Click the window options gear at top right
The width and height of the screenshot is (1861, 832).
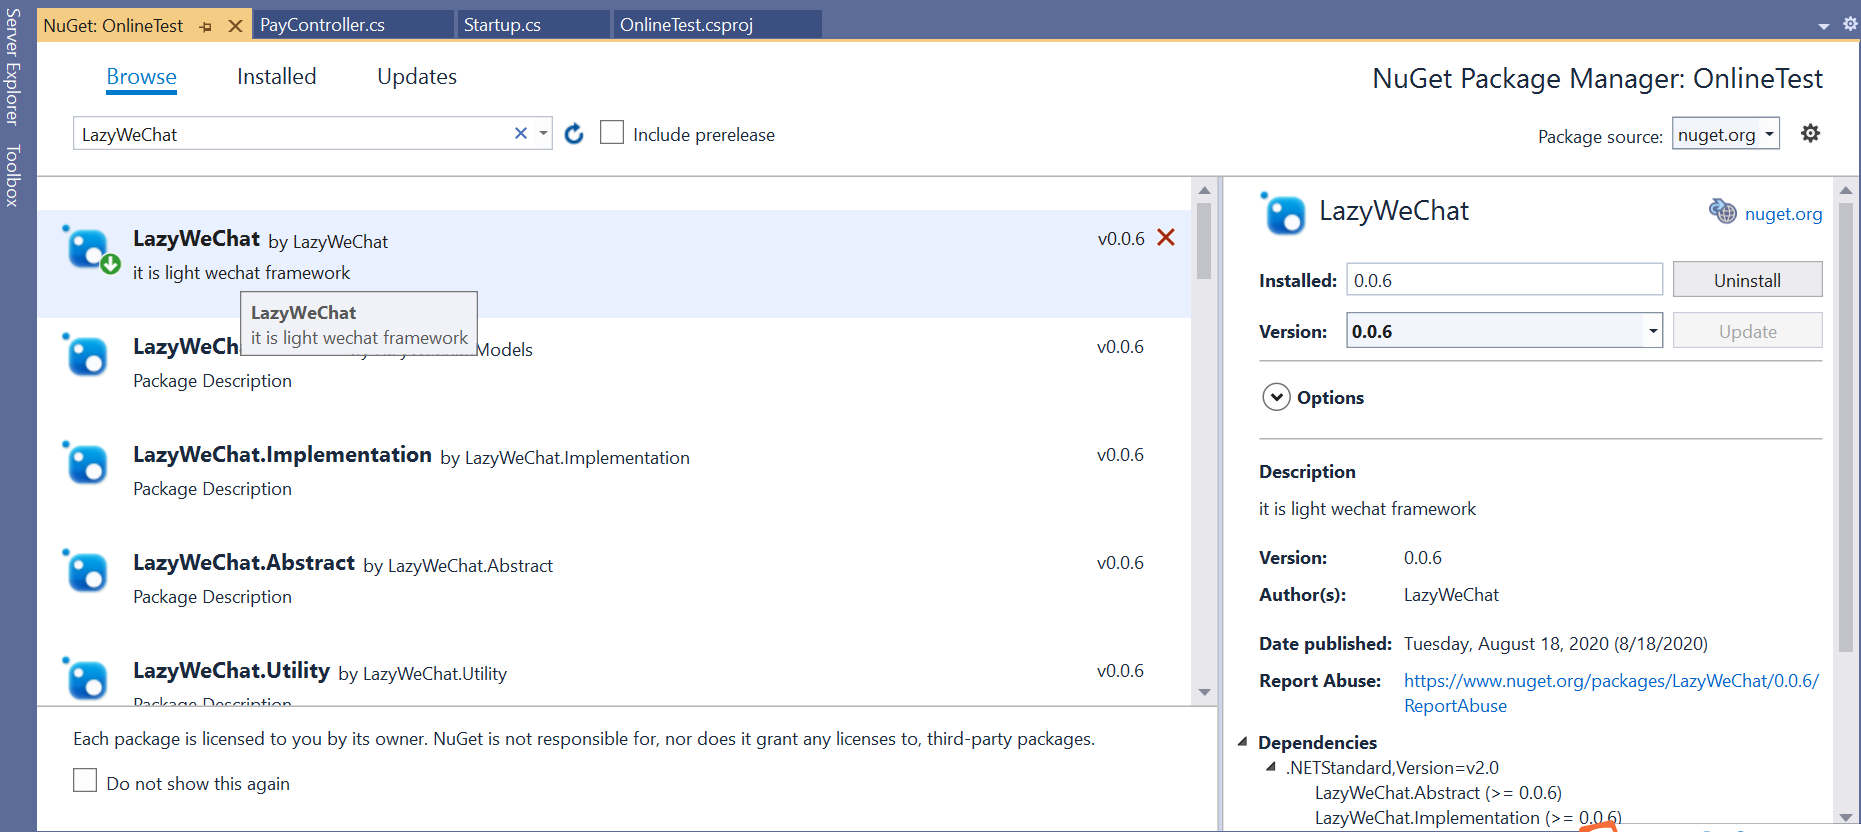tap(1849, 24)
